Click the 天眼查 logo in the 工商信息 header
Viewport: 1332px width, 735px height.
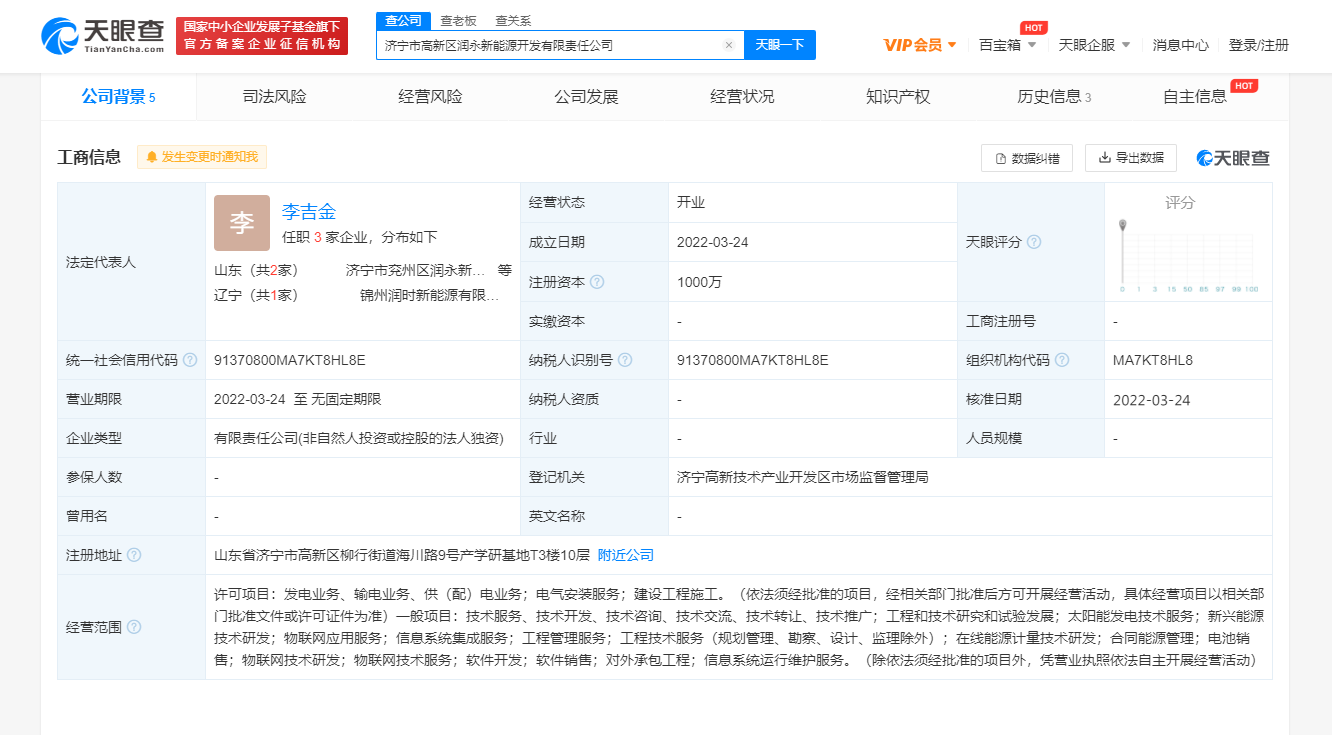pos(1233,158)
